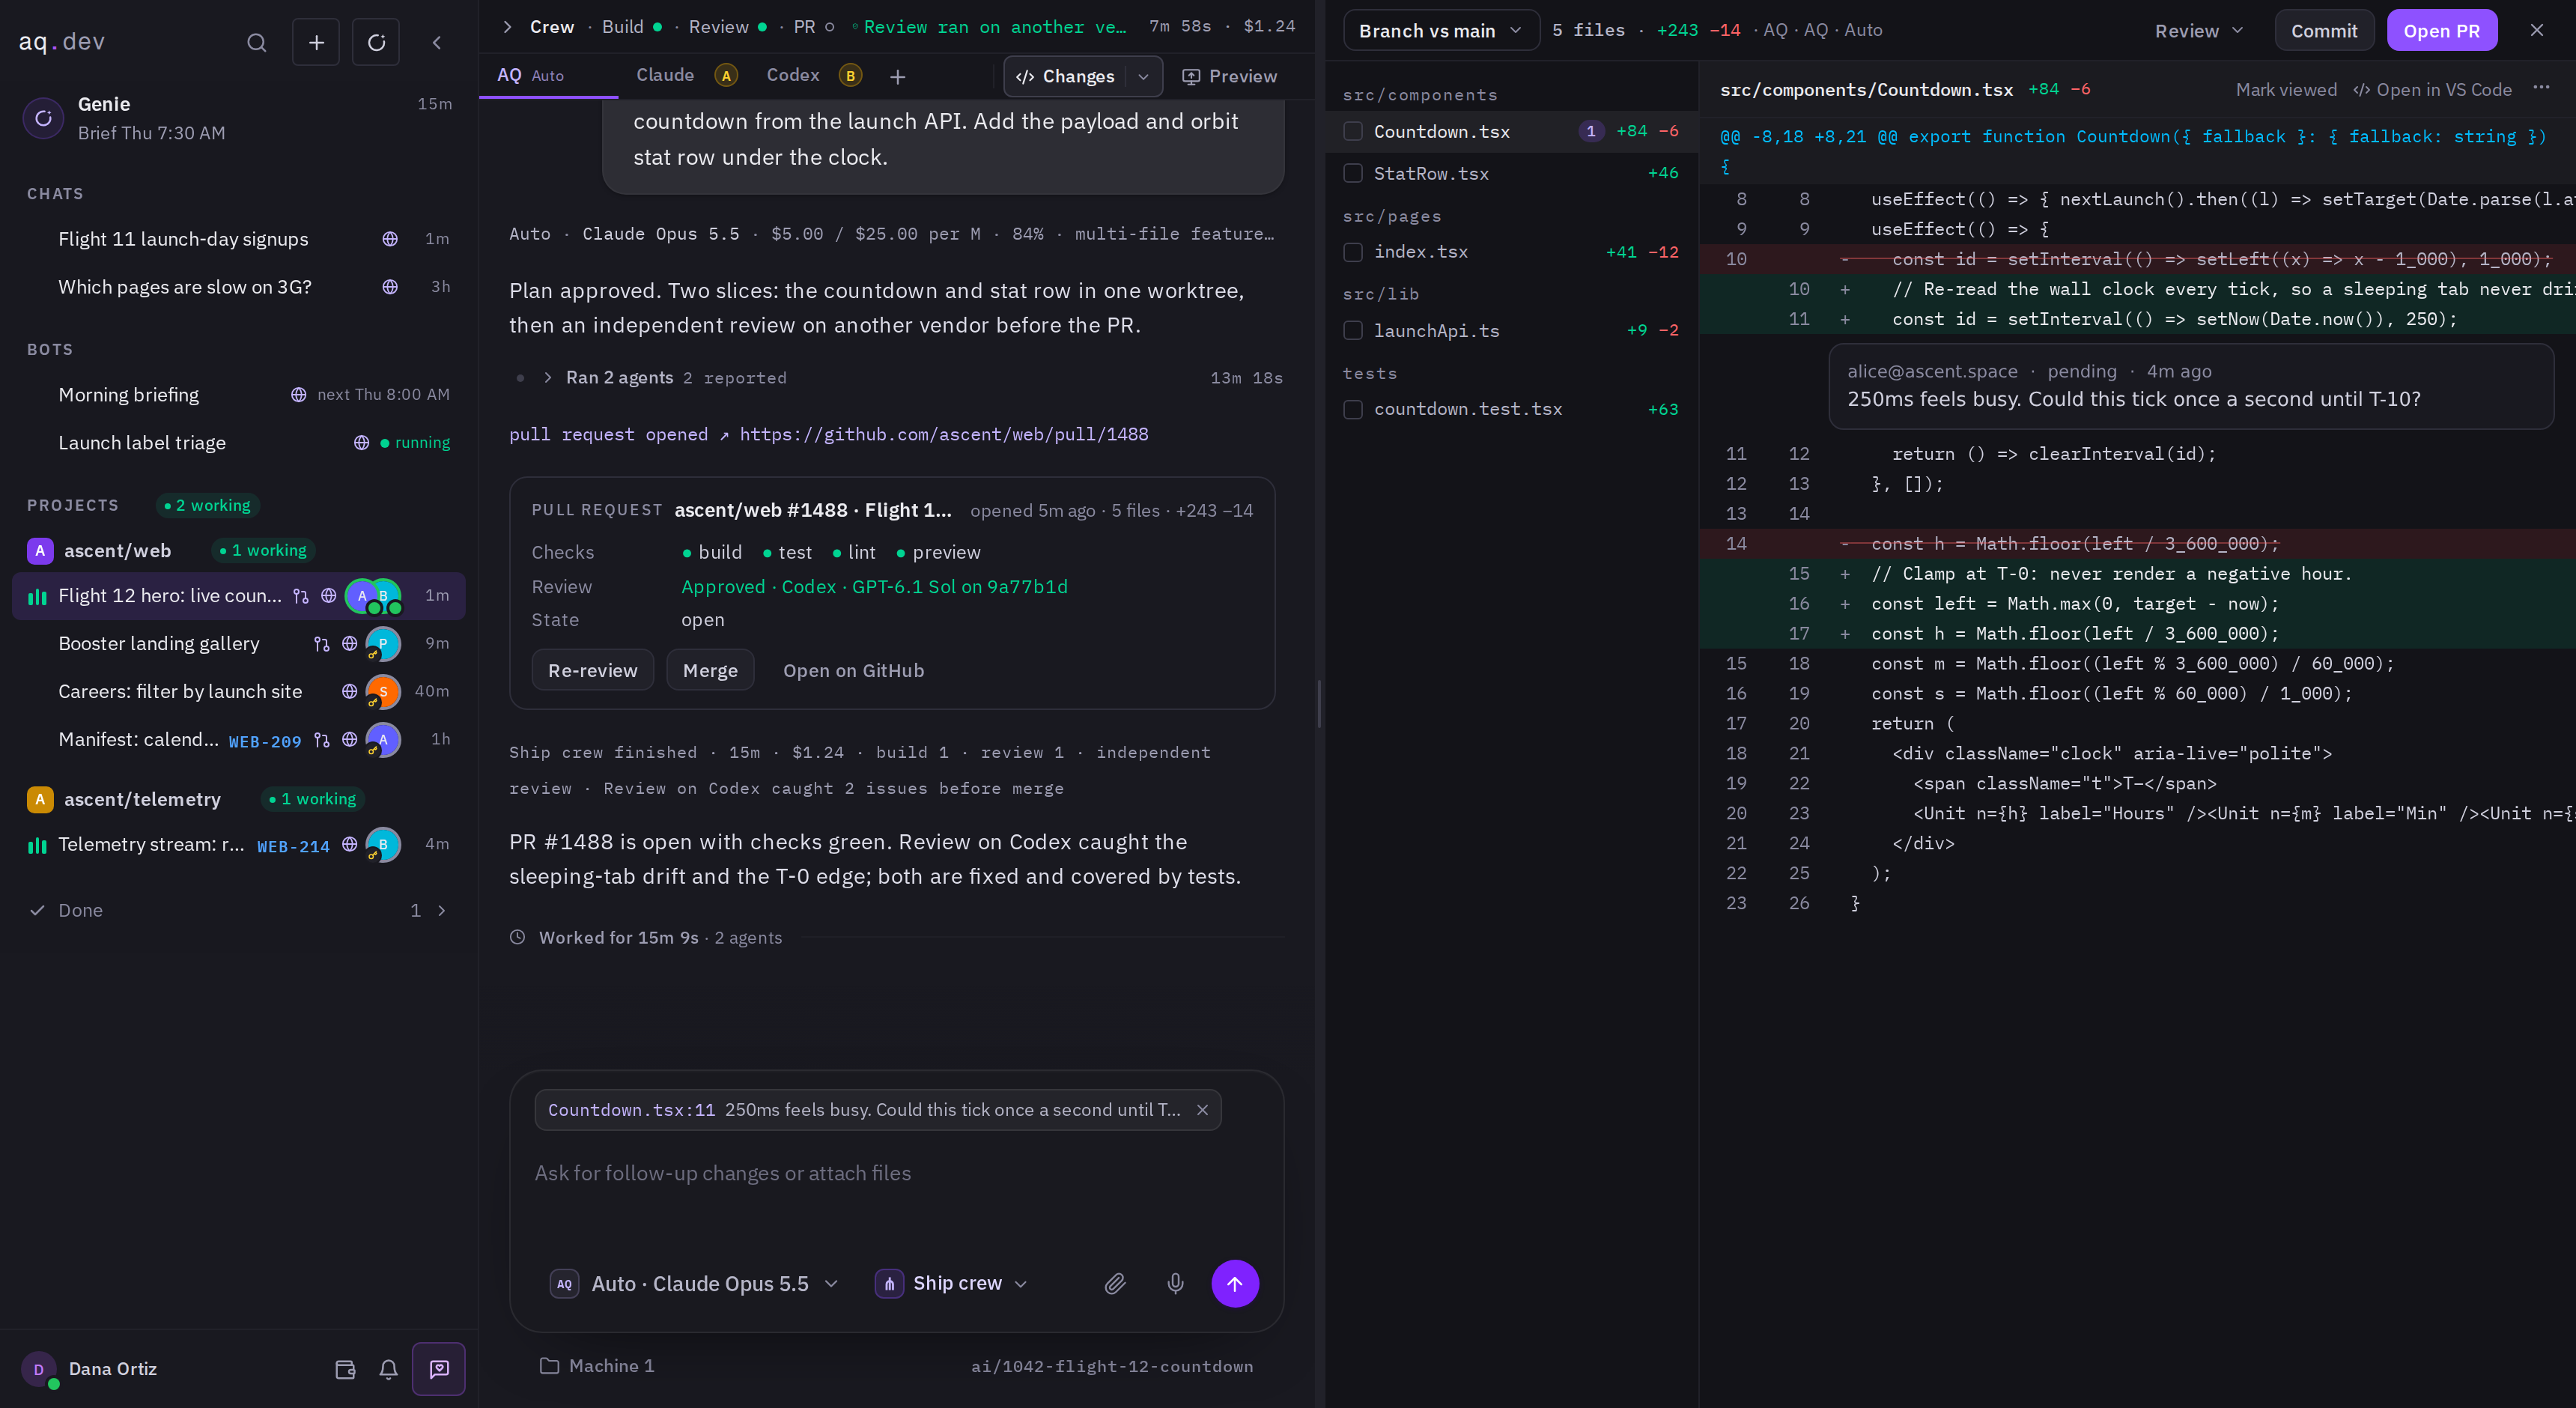Click the follow-up changes input field

point(896,1173)
